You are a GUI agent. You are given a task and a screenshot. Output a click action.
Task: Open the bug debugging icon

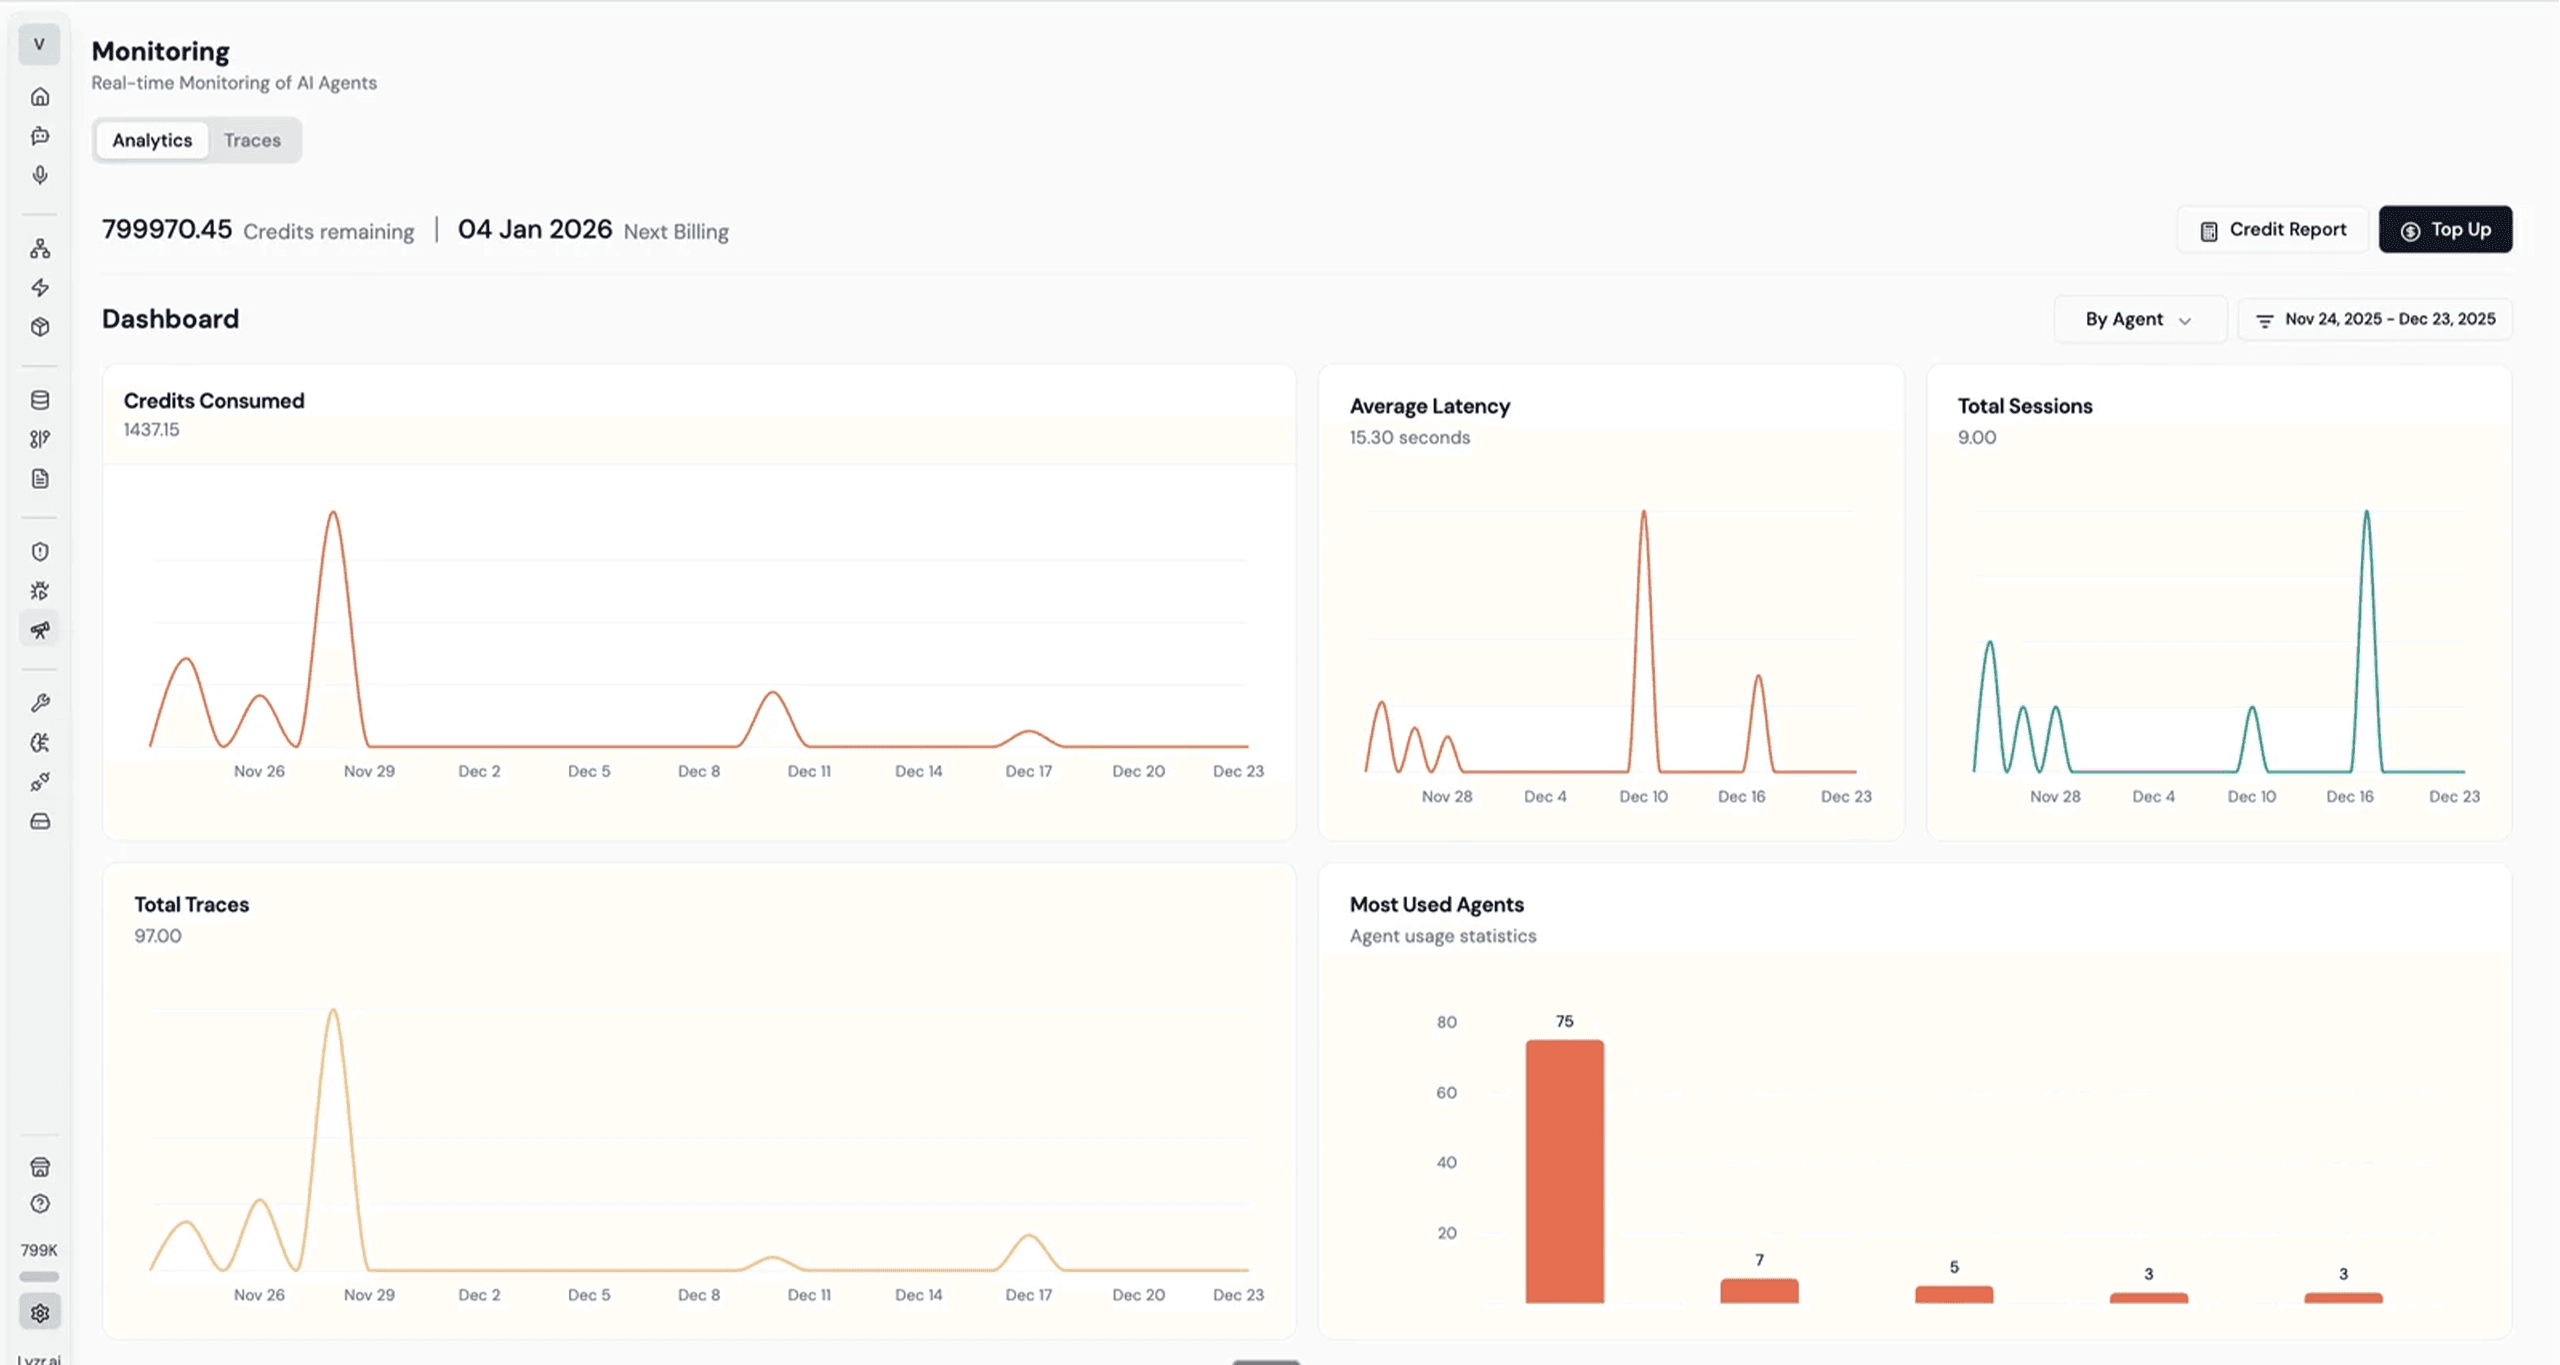(x=40, y=590)
